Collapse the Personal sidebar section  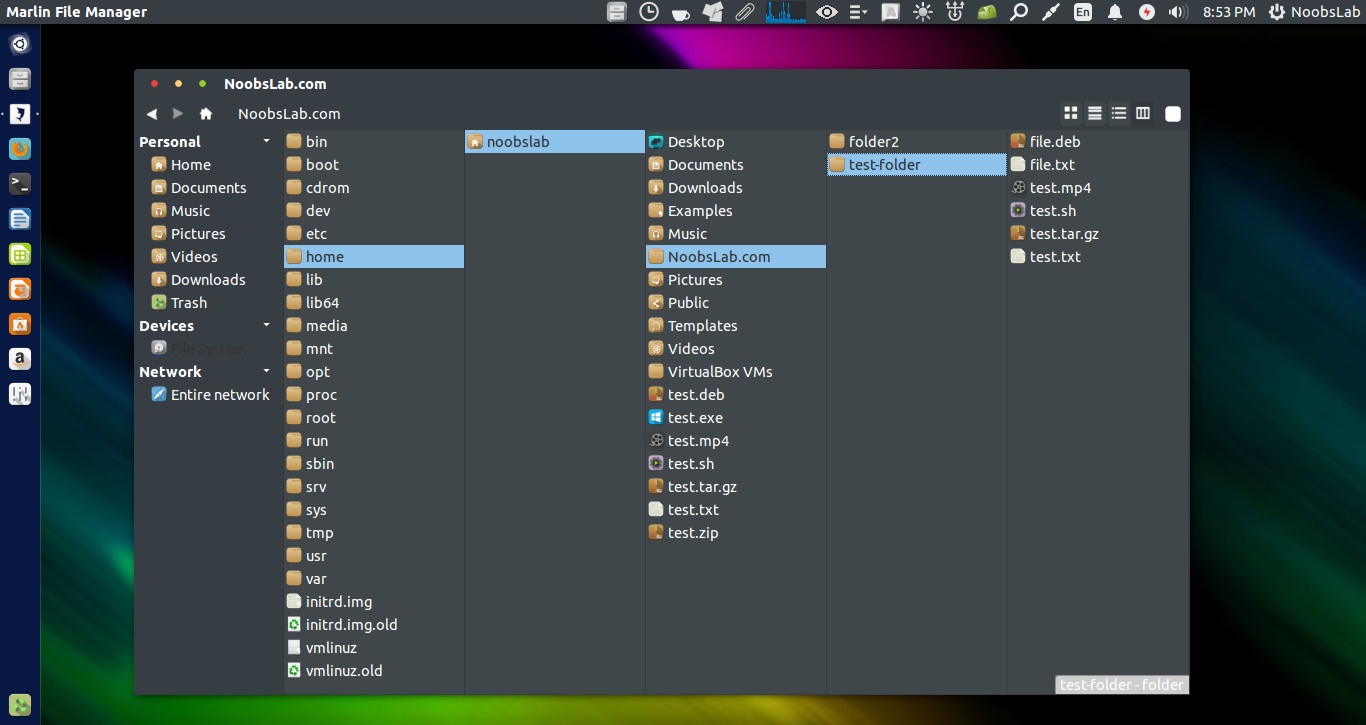tap(266, 142)
